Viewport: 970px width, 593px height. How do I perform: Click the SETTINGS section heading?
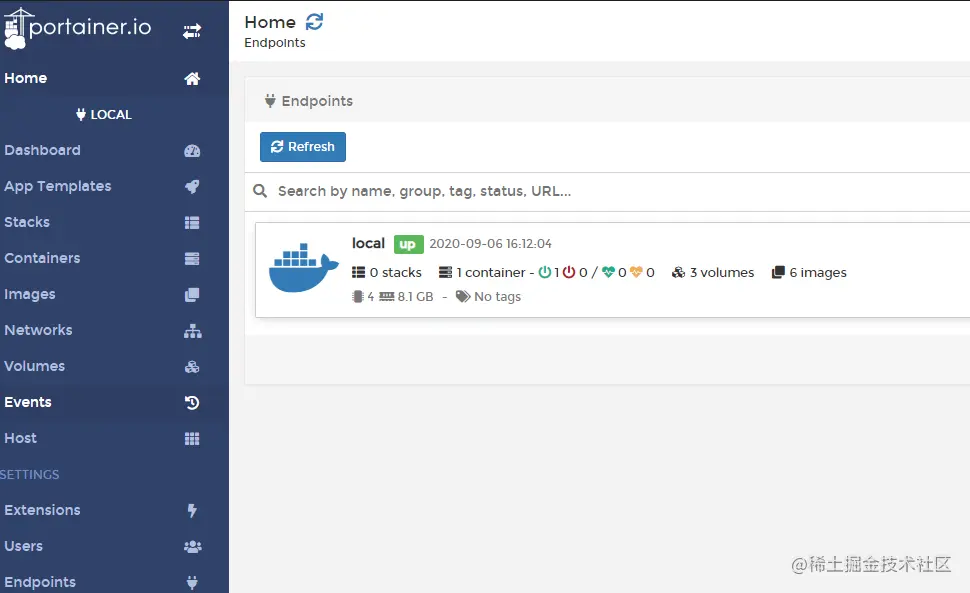point(30,474)
